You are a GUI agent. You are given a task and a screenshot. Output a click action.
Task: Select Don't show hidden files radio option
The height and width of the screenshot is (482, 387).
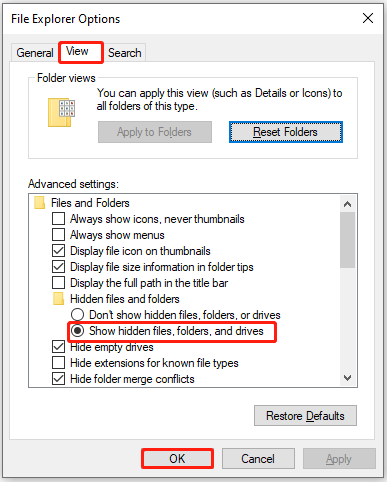pos(77,315)
